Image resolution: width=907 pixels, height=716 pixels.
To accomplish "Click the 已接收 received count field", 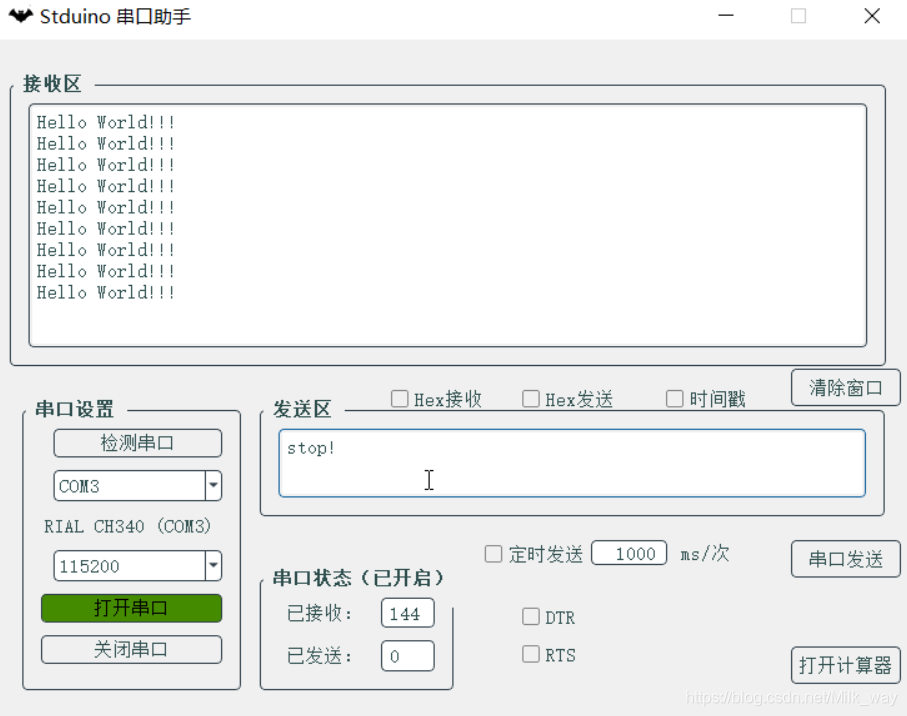I will [407, 613].
